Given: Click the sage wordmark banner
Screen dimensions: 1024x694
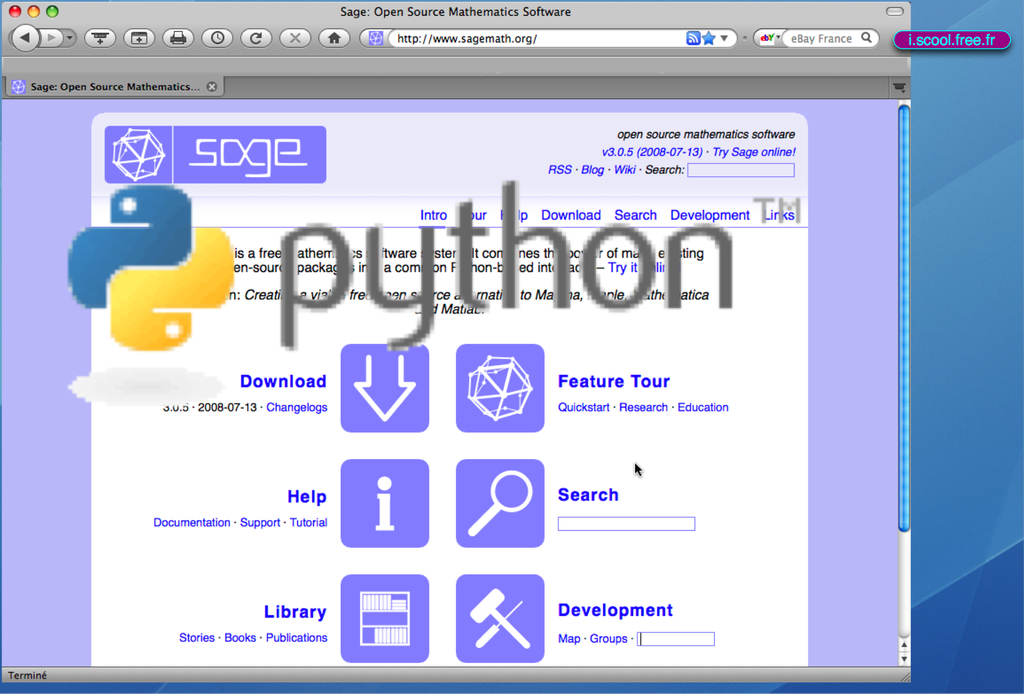Looking at the screenshot, I should click(249, 155).
